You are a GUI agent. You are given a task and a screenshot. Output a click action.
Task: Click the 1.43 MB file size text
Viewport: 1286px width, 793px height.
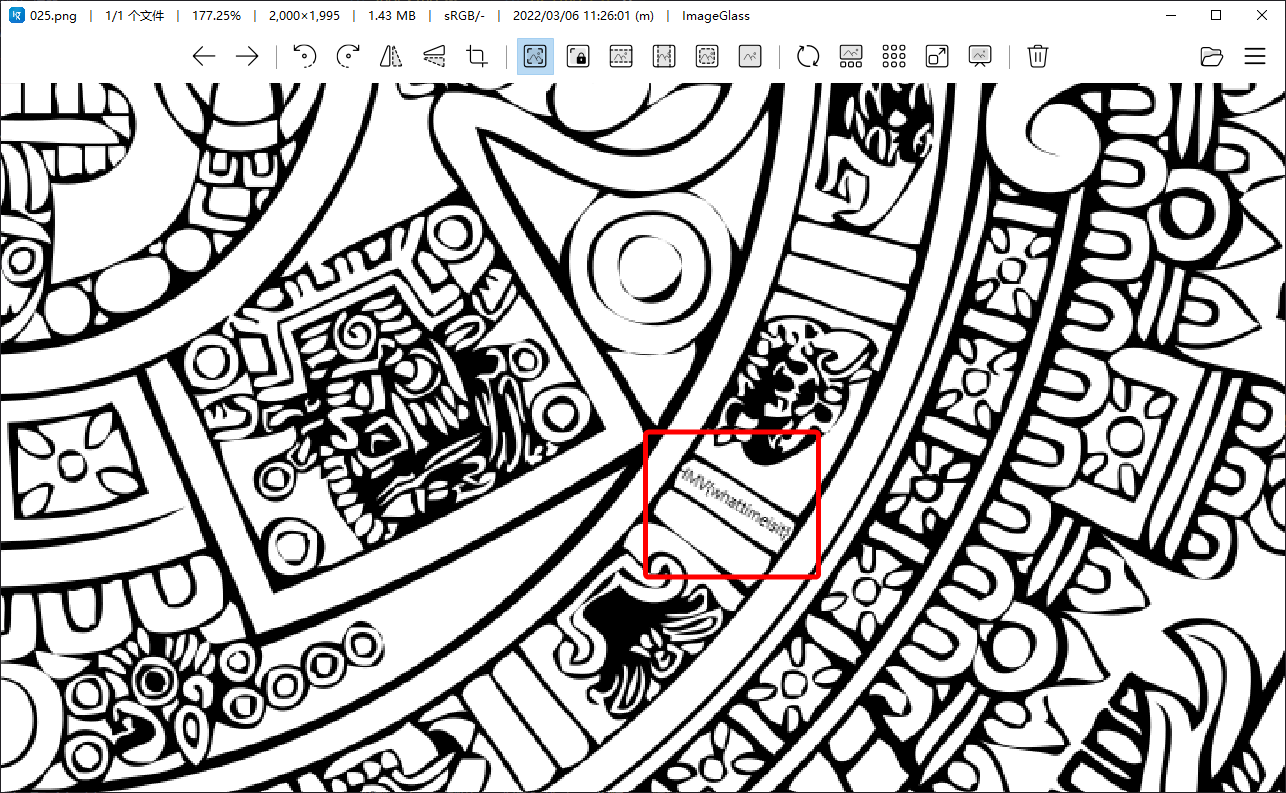393,16
